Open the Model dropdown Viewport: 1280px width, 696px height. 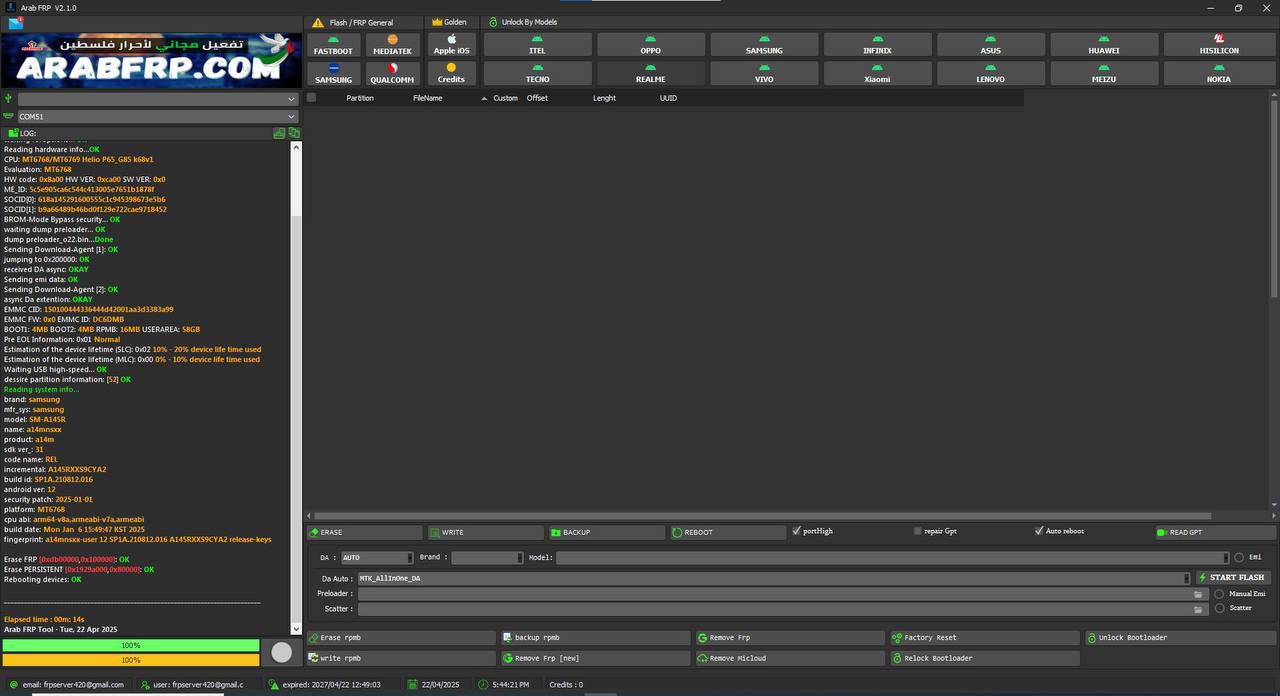click(892, 558)
